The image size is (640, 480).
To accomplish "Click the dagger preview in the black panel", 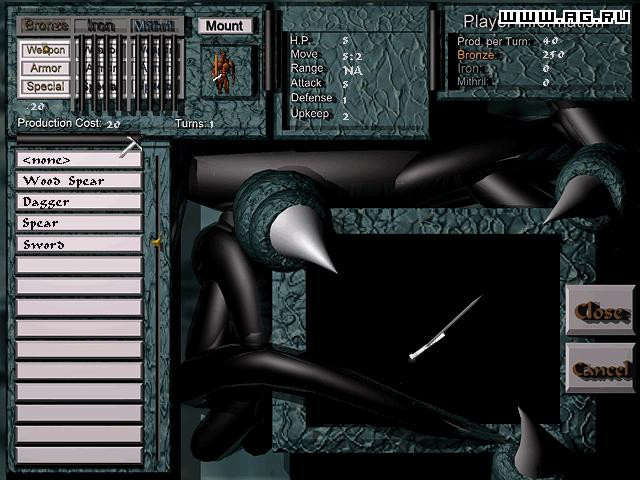I will tap(446, 329).
